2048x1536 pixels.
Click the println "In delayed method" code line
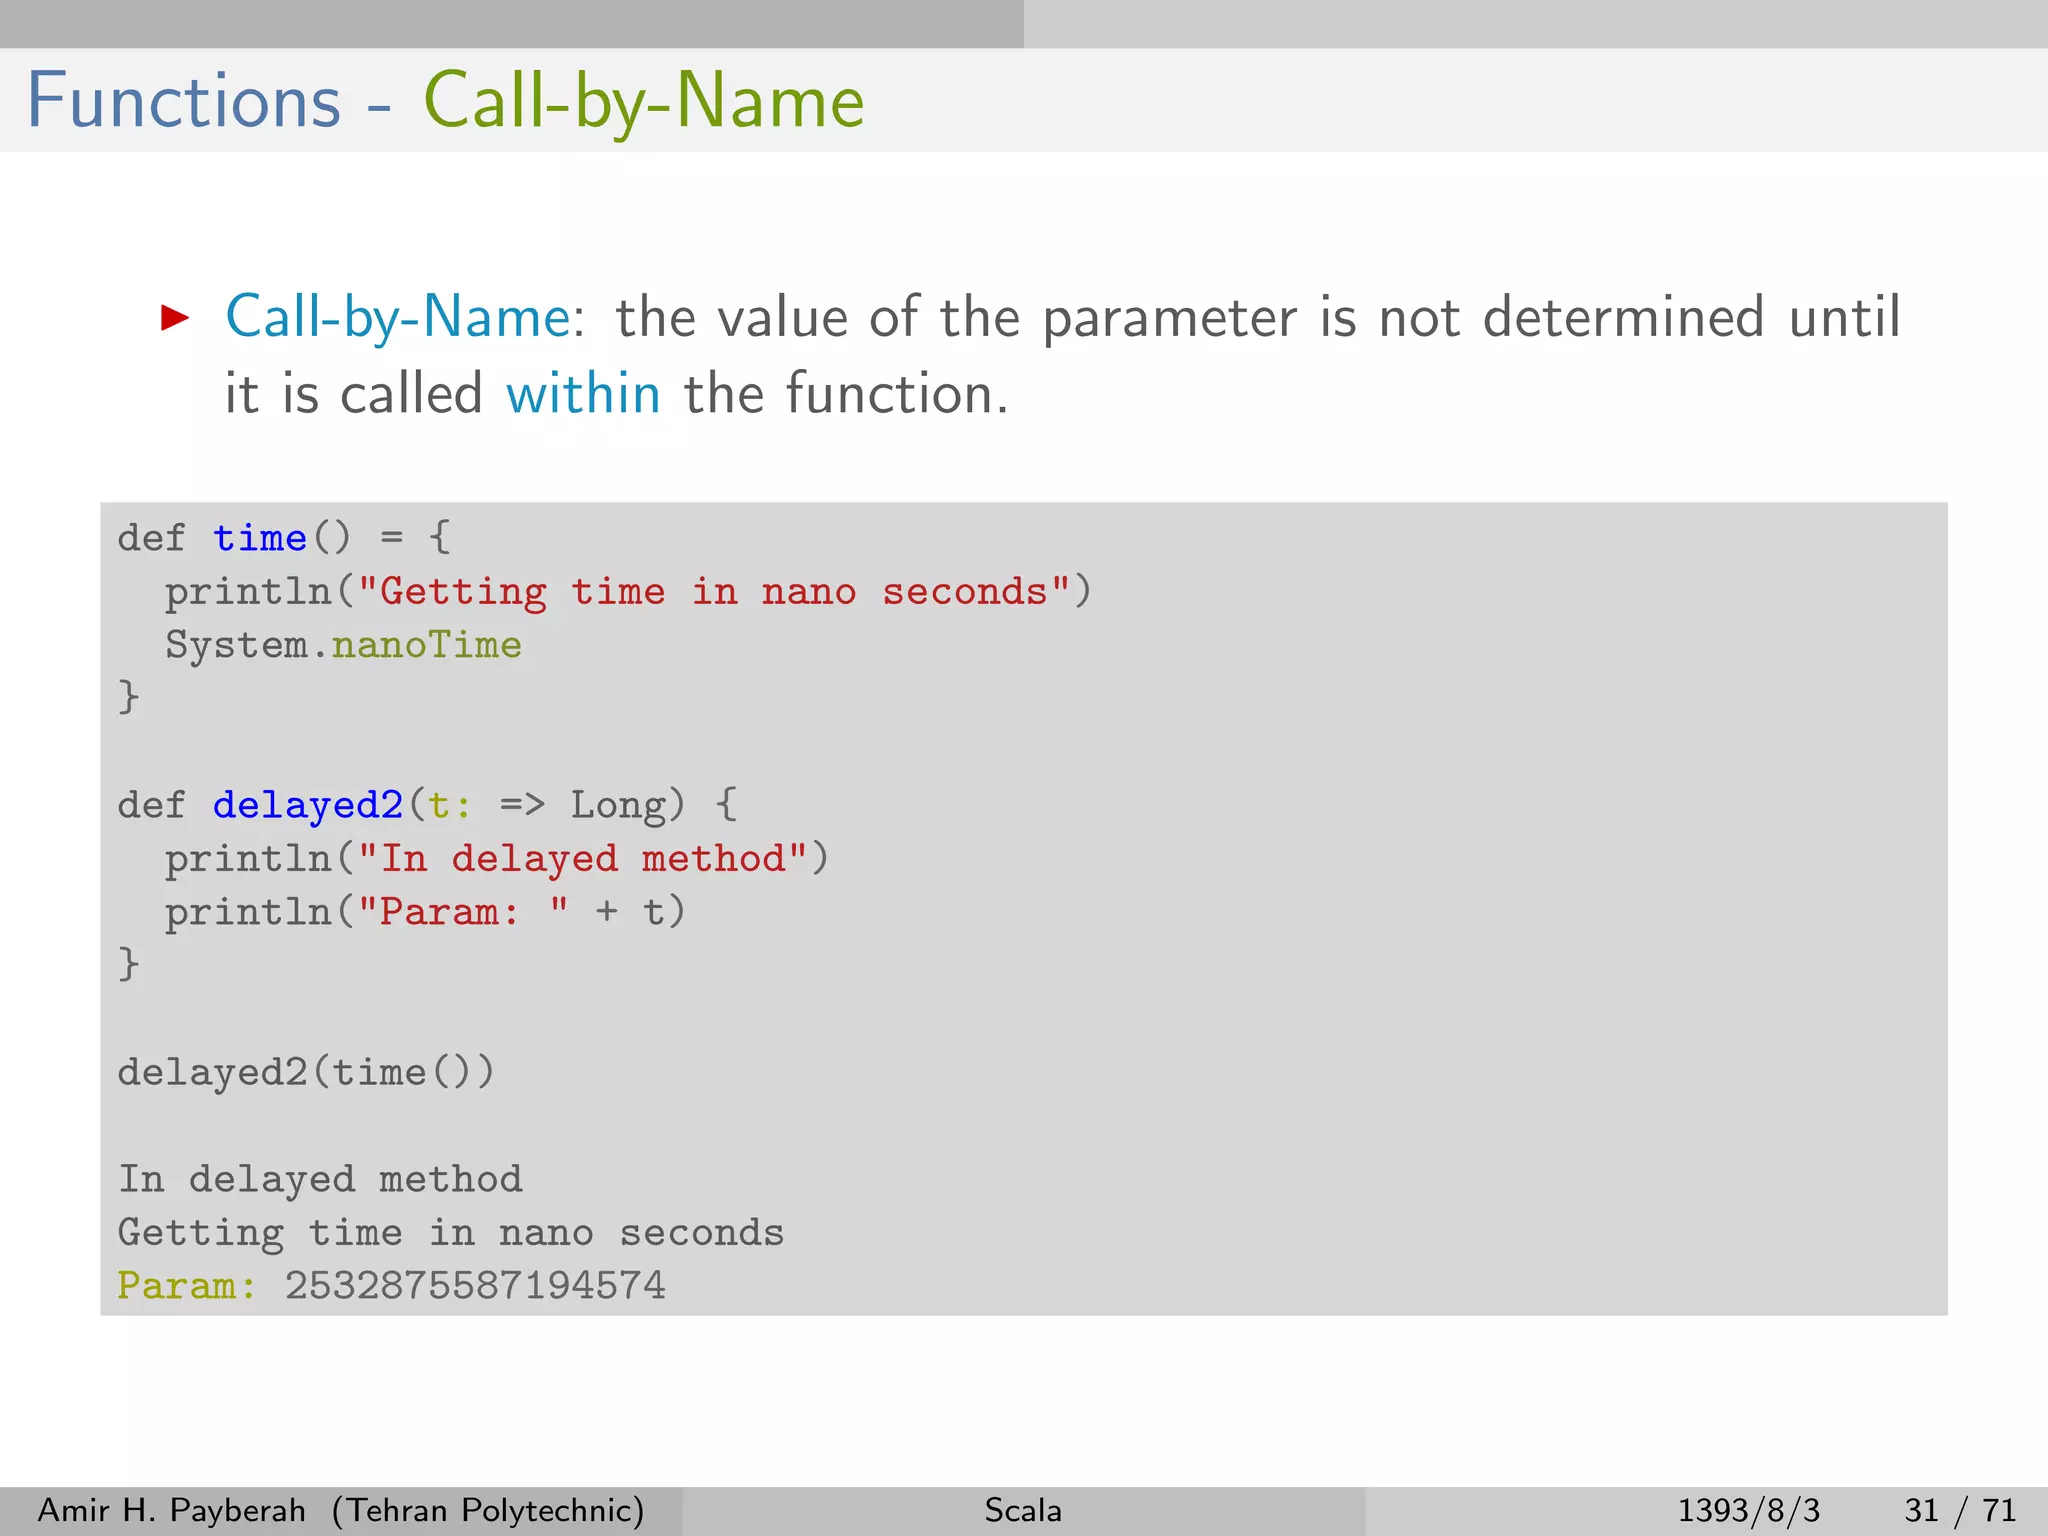pyautogui.click(x=497, y=859)
